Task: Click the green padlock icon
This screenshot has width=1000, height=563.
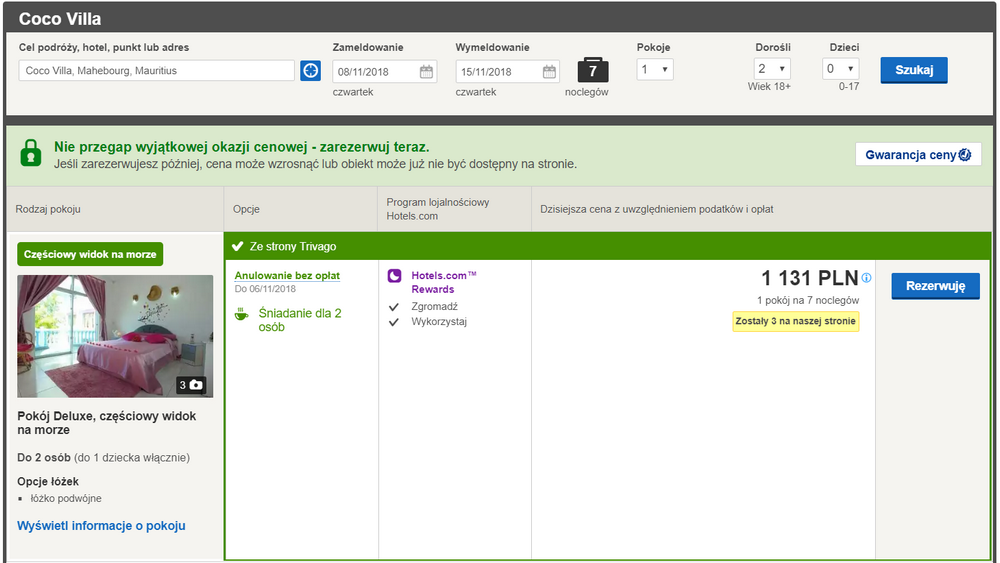Action: tap(31, 153)
